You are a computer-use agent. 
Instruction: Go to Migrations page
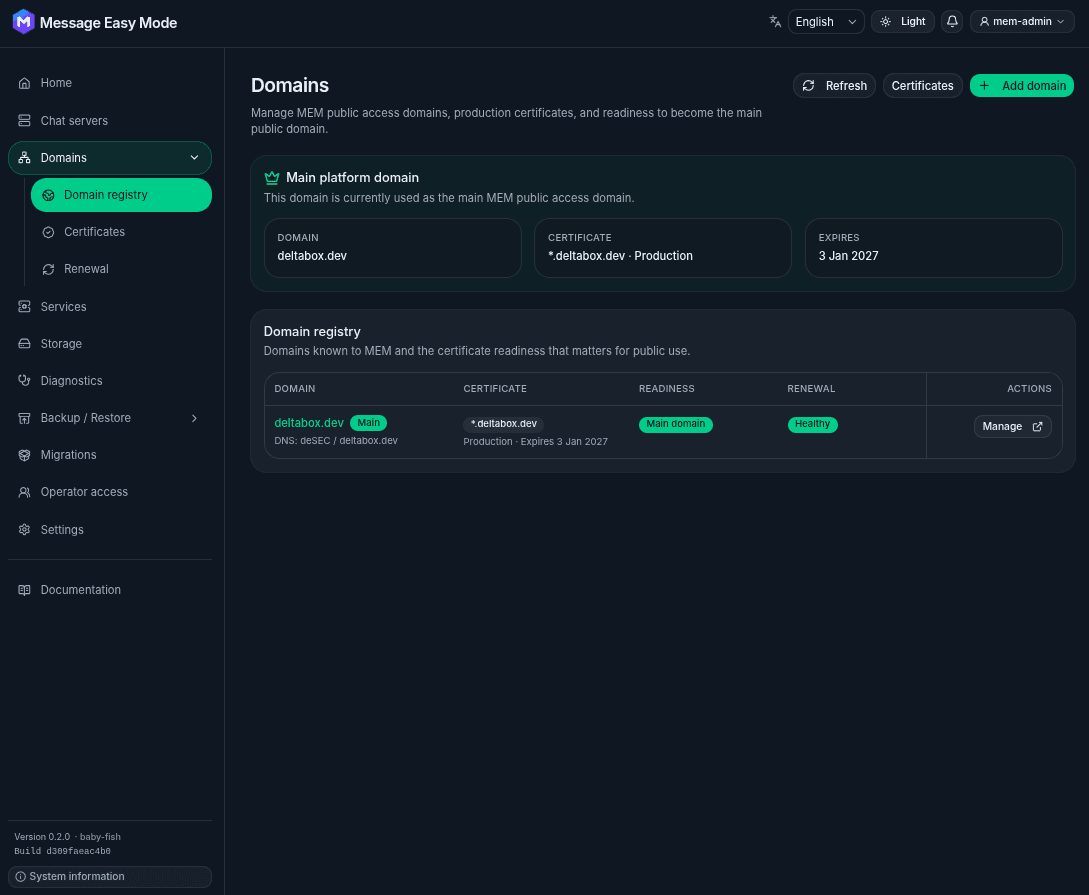pyautogui.click(x=110, y=455)
